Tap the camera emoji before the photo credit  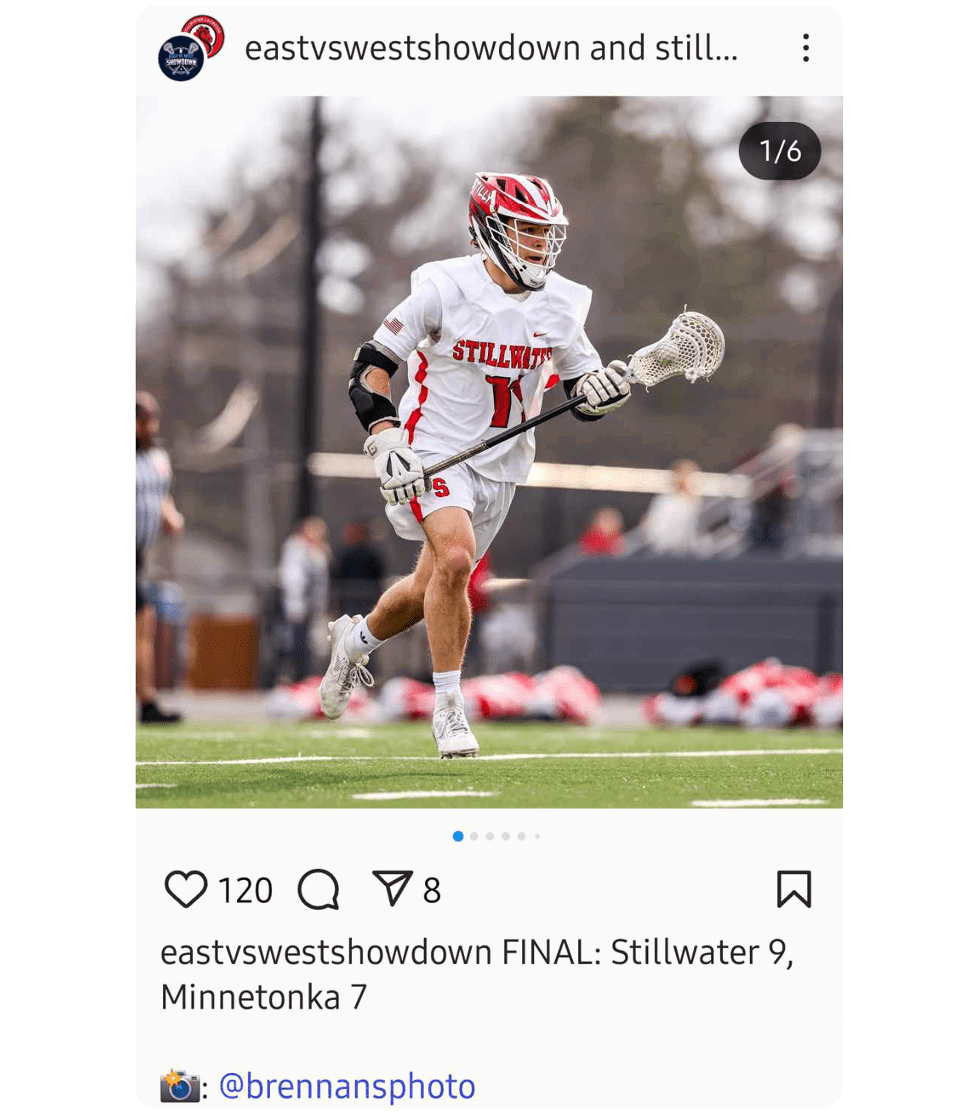click(180, 1086)
